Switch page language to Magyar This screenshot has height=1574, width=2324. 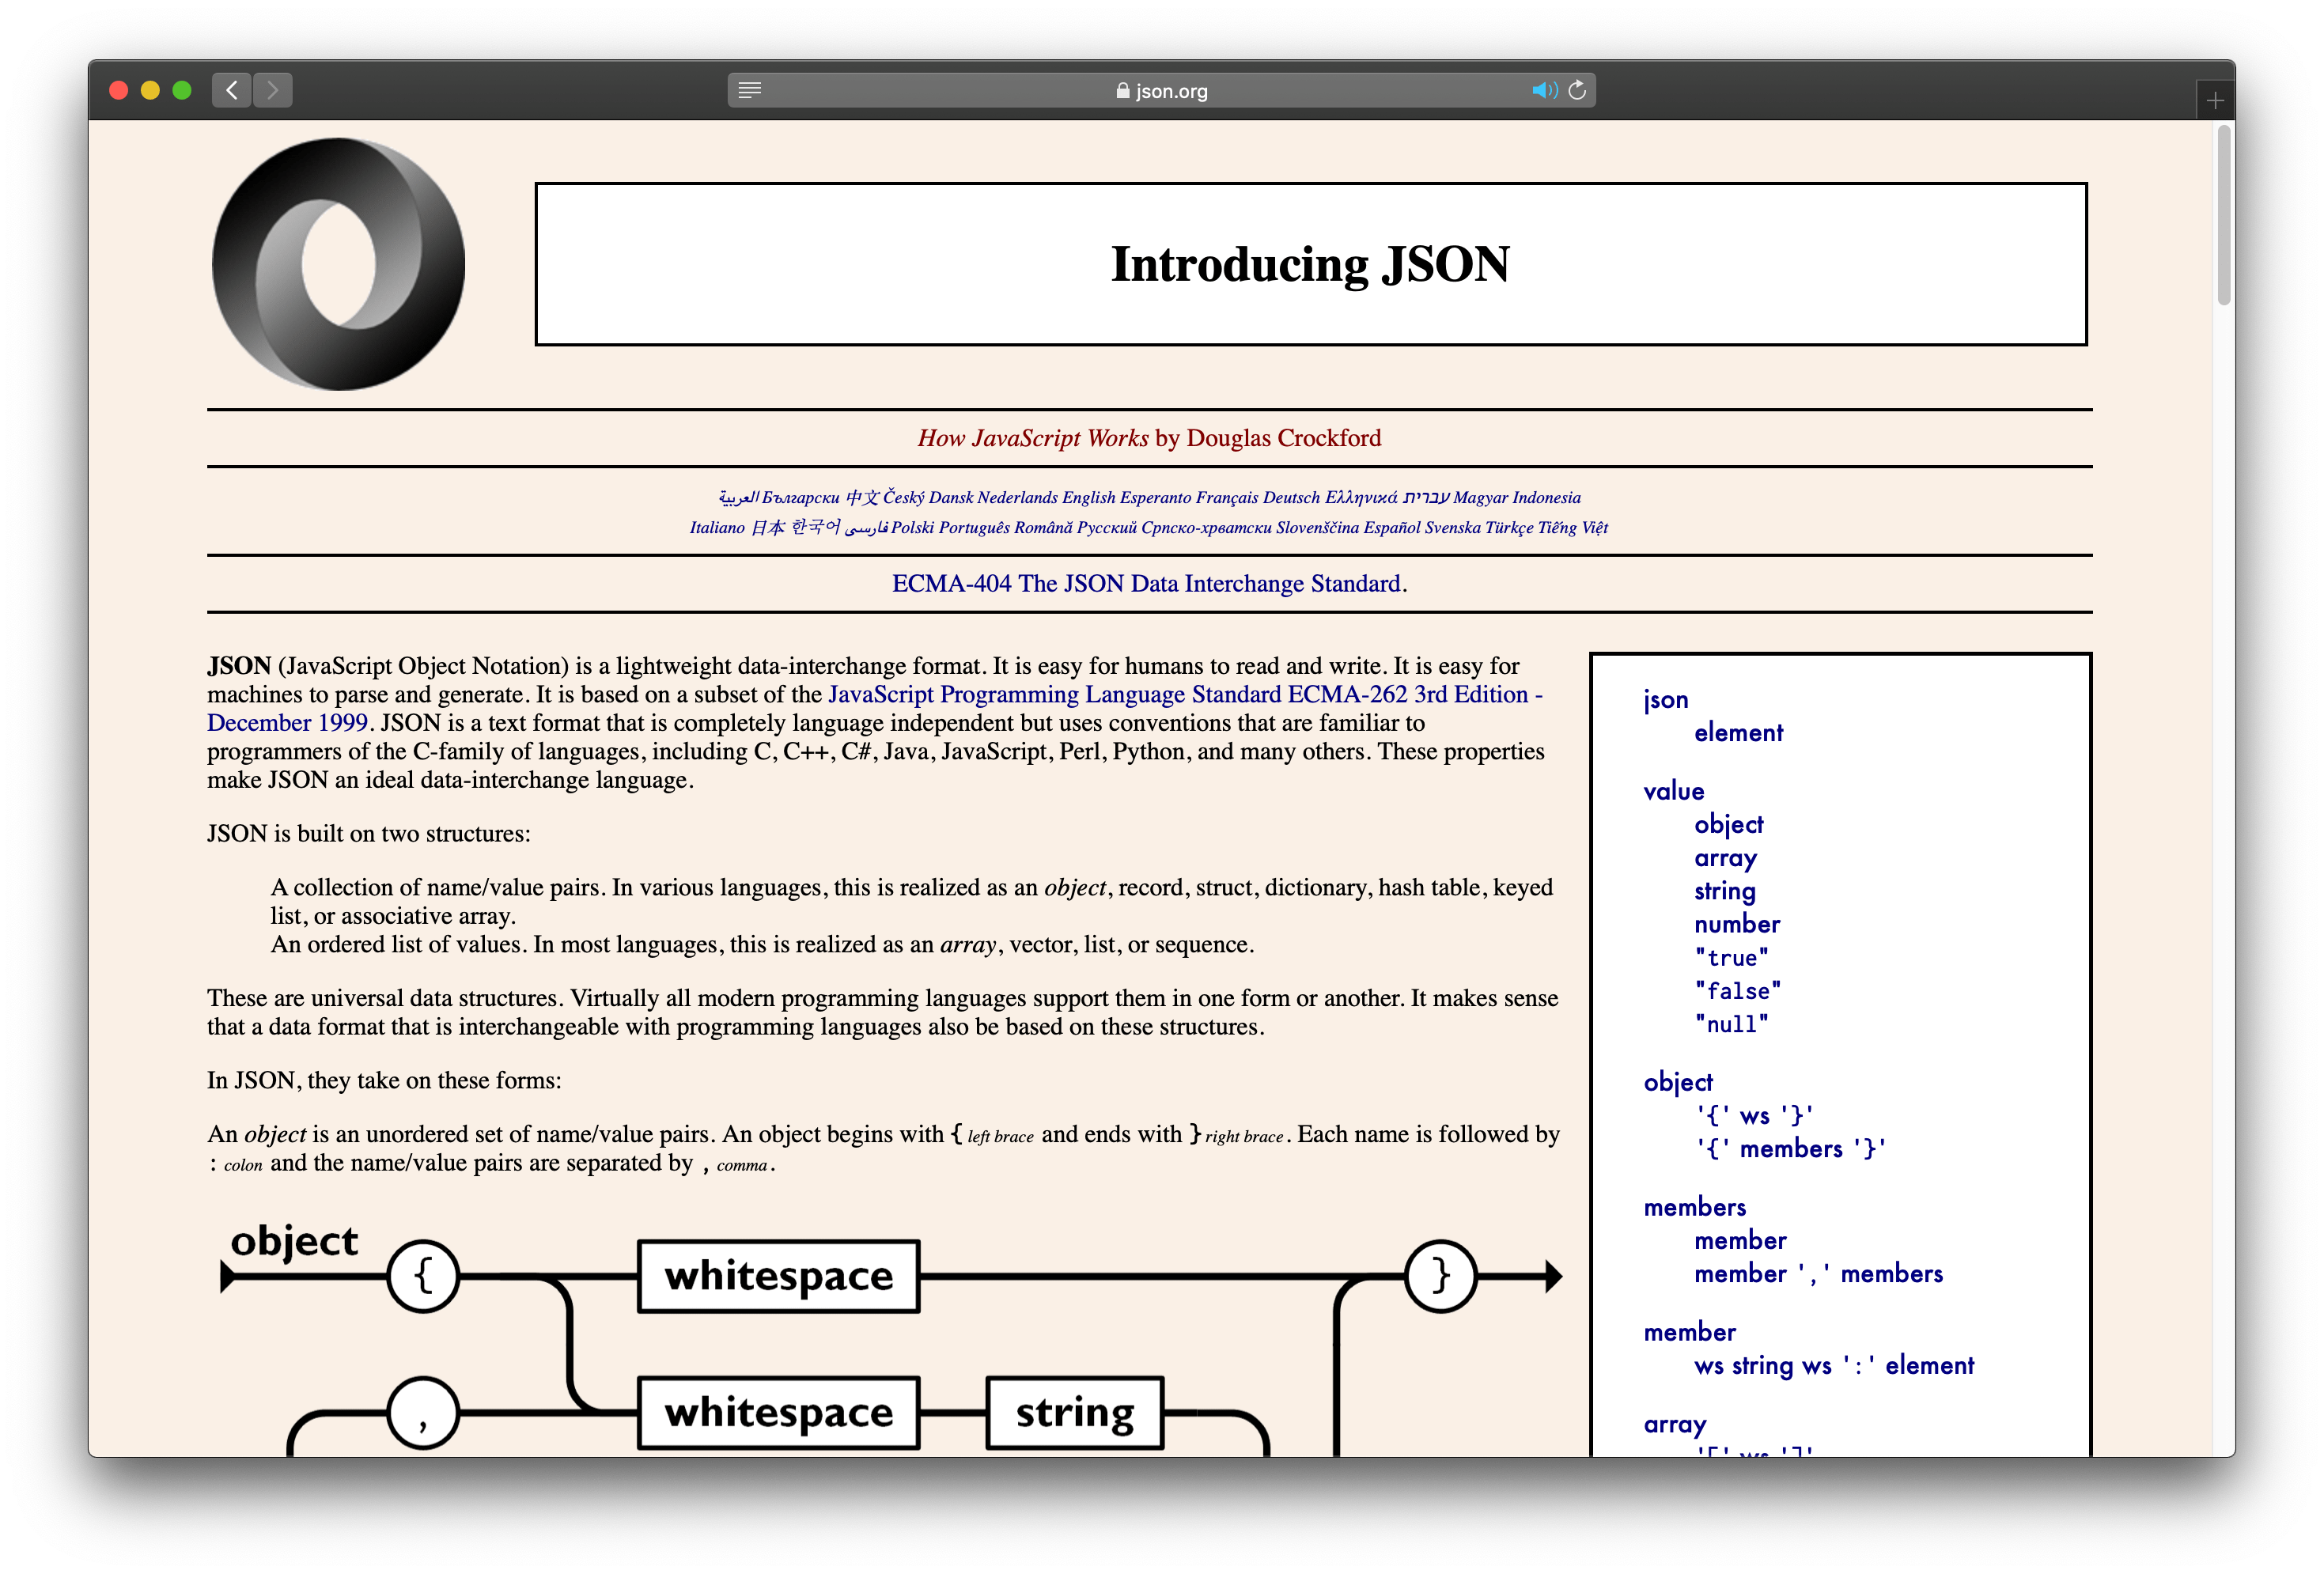coord(1480,498)
